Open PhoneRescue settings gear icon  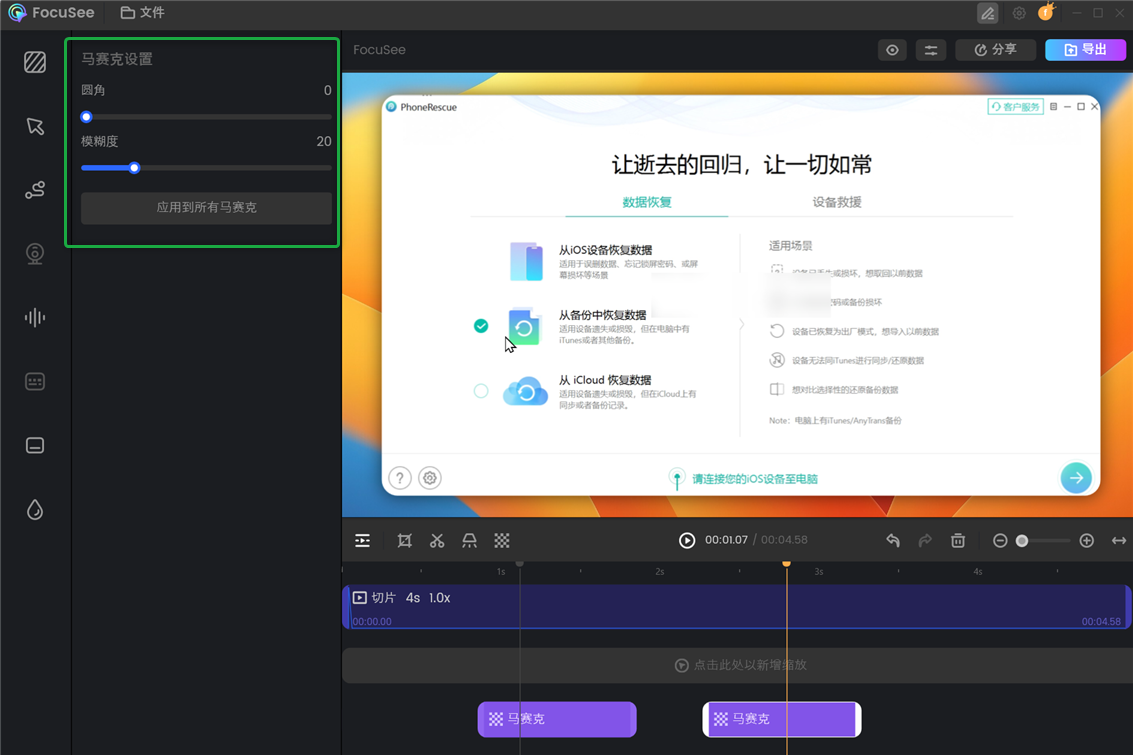point(430,478)
